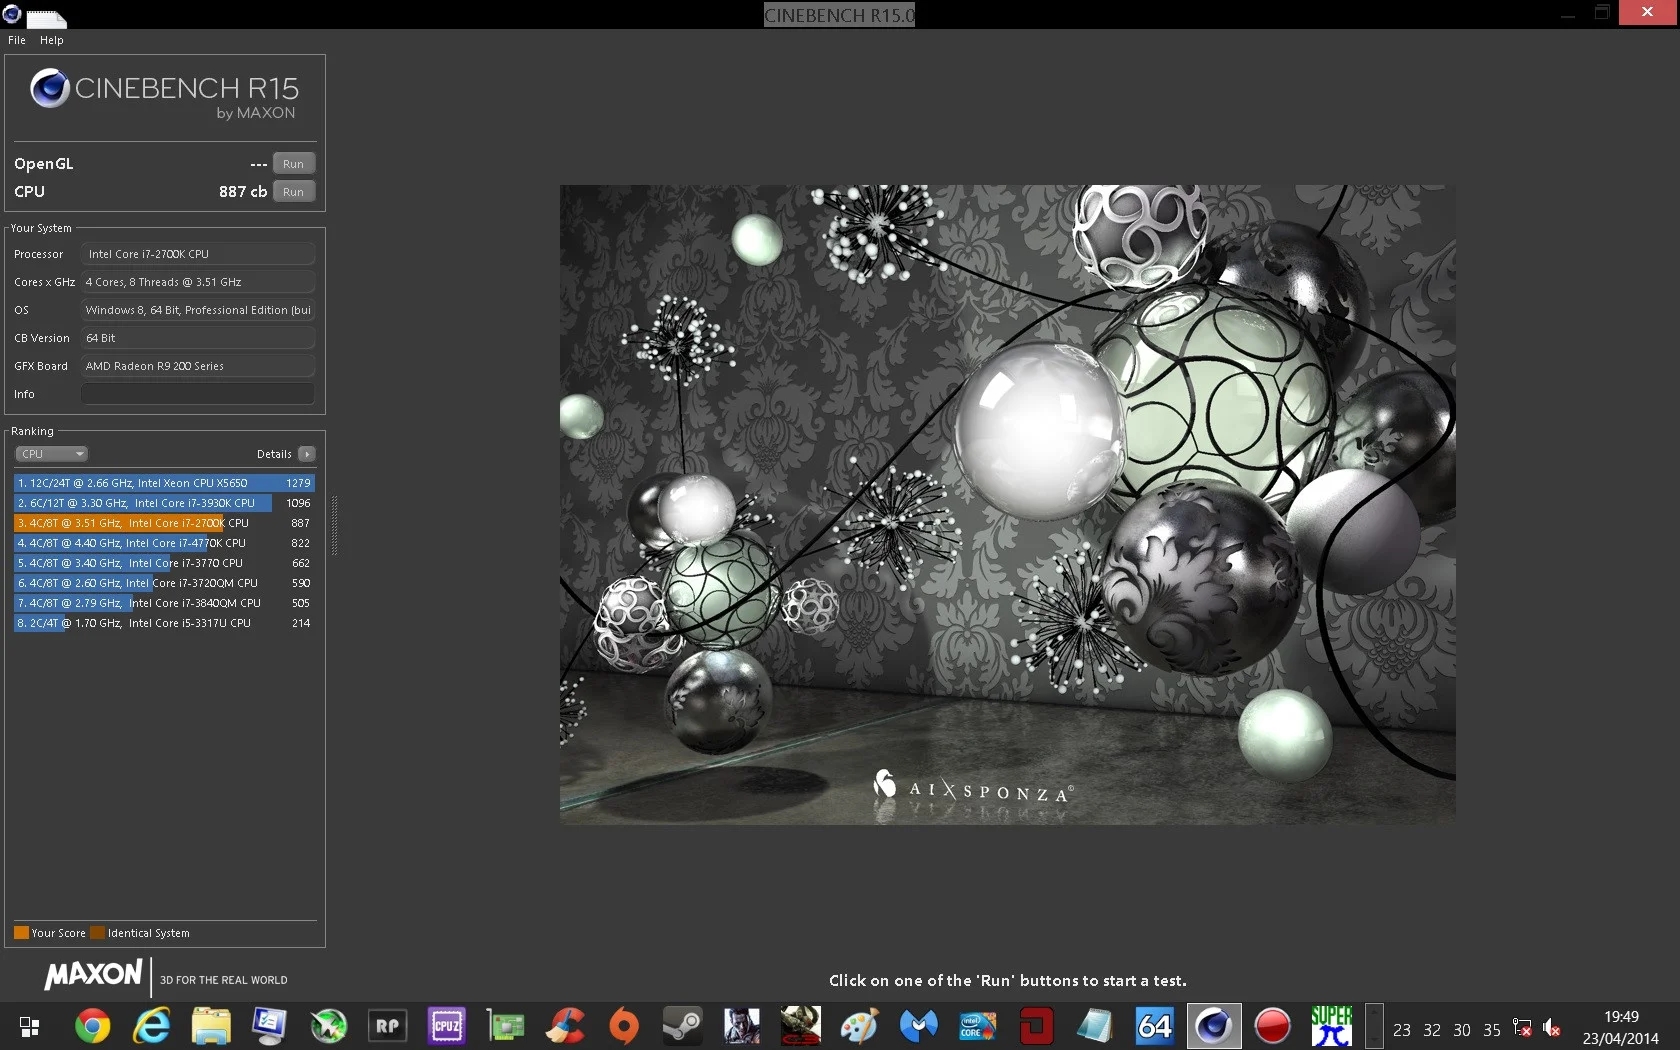The image size is (1680, 1050).
Task: Open the Help menu
Action: [x=52, y=40]
